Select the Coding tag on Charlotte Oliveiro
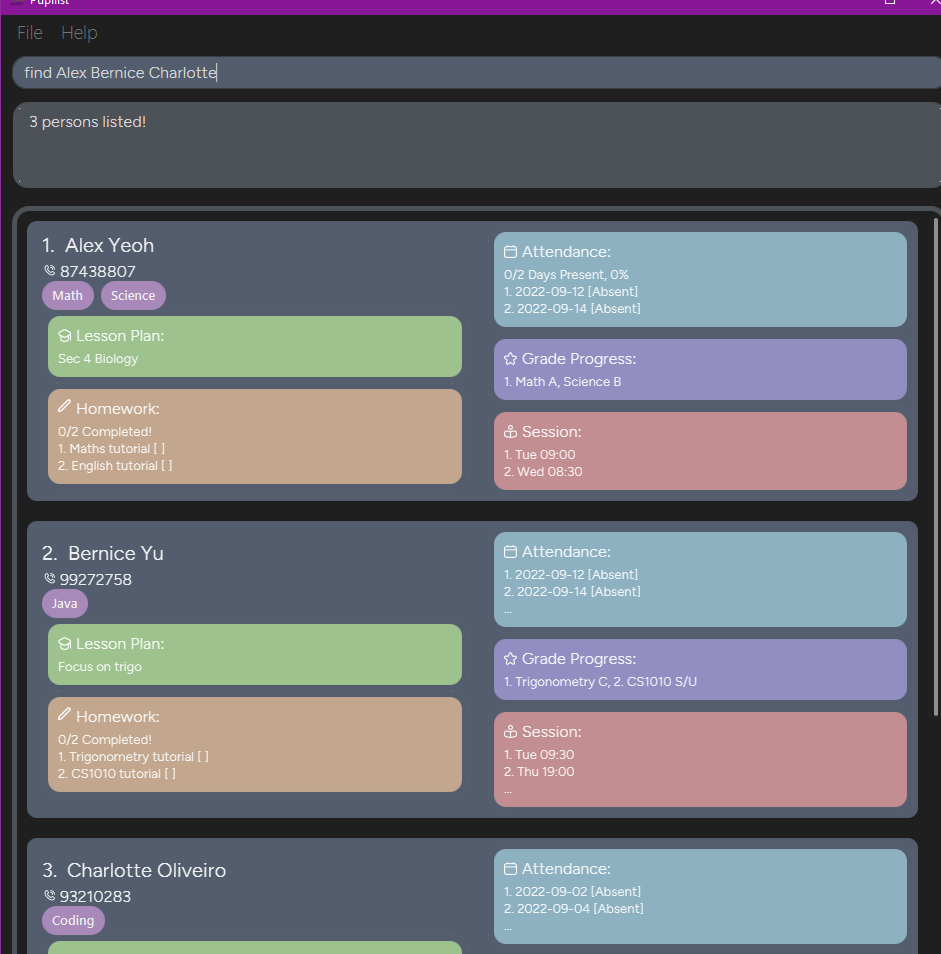This screenshot has width=941, height=954. pos(73,921)
